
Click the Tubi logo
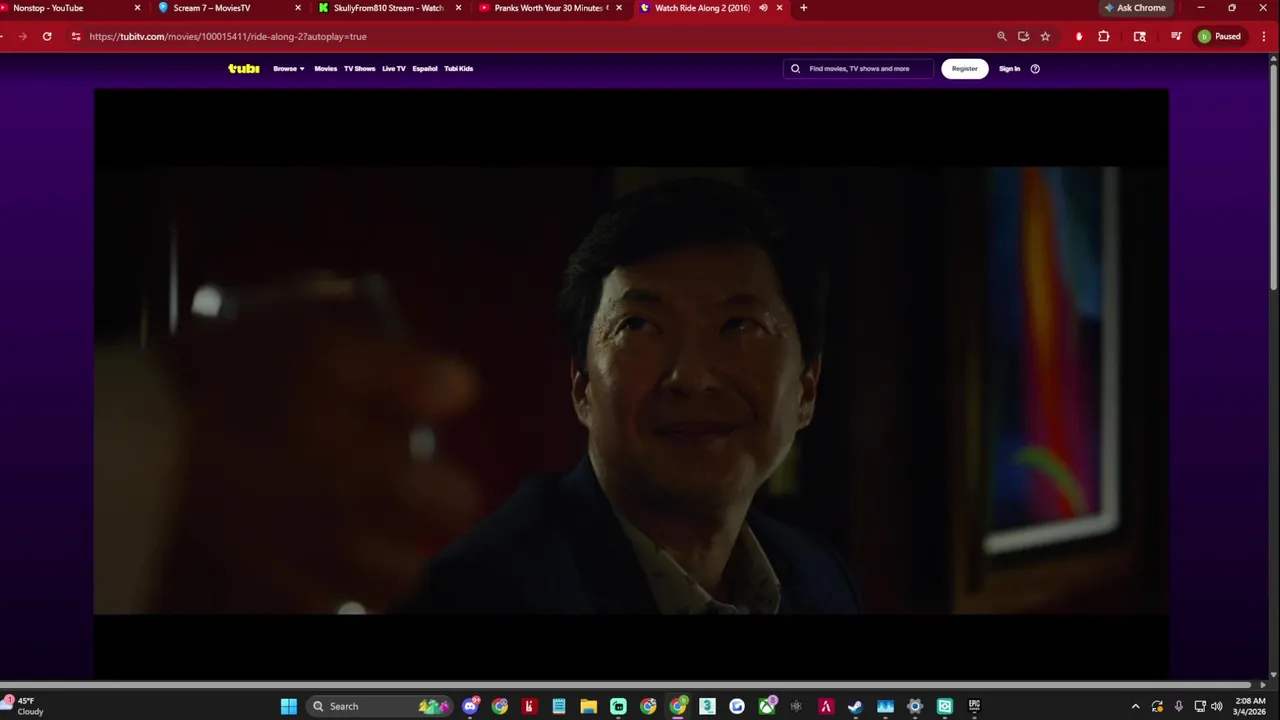point(244,68)
